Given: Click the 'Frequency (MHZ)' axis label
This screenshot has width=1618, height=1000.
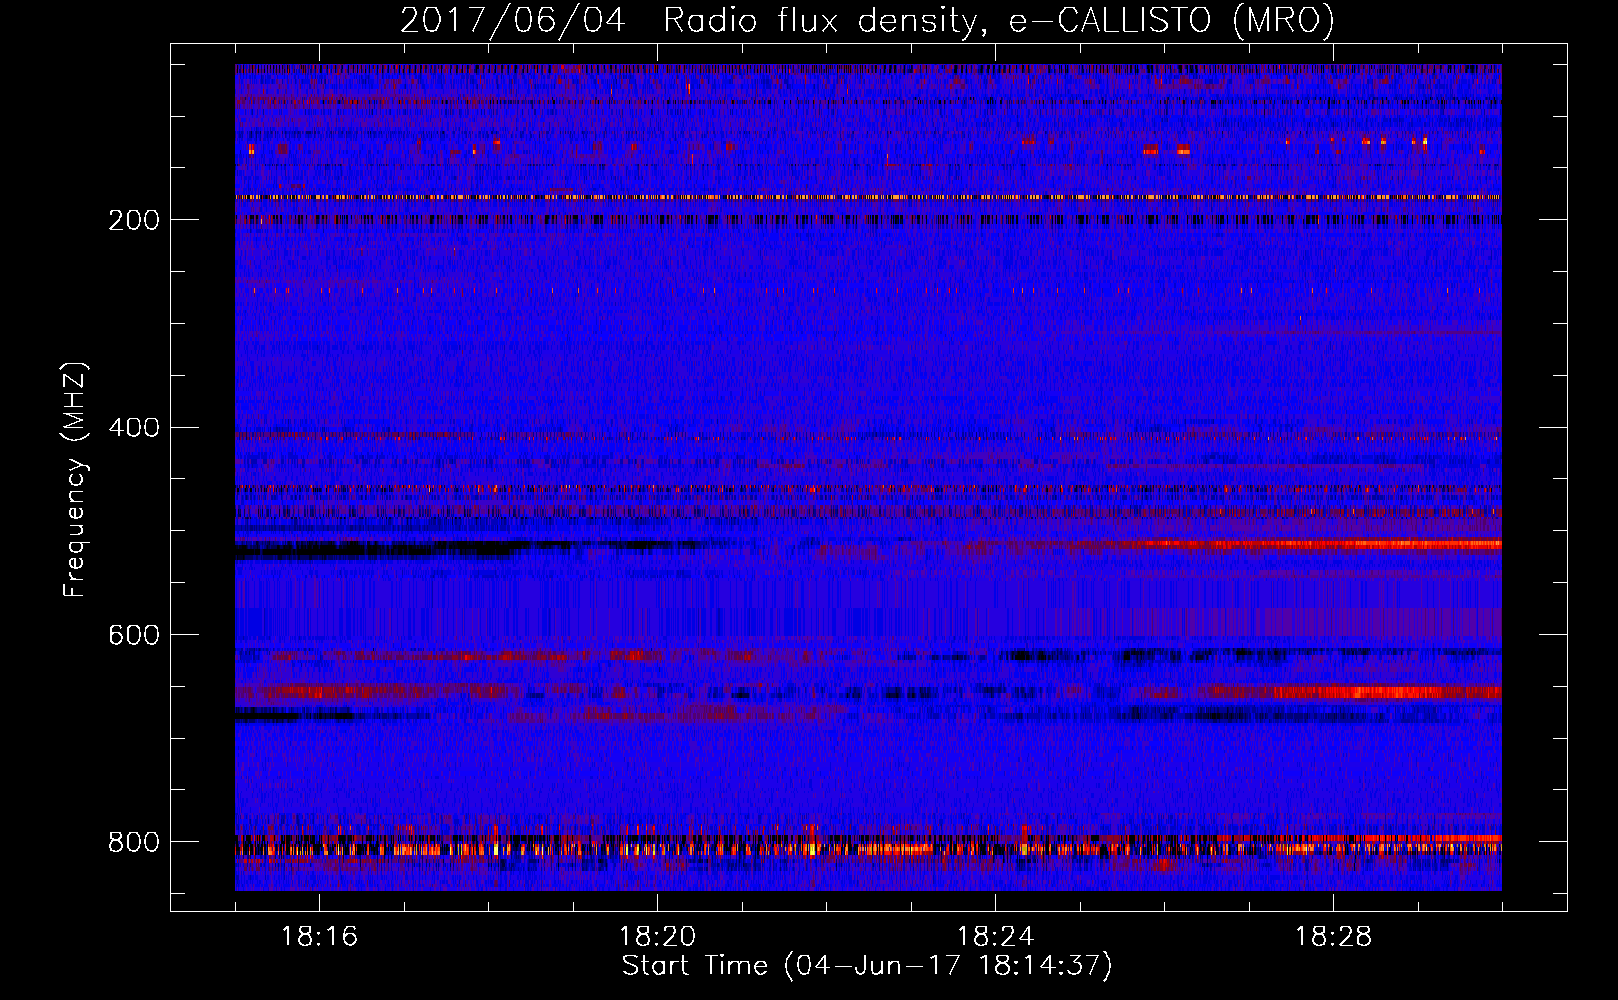Looking at the screenshot, I should (75, 479).
